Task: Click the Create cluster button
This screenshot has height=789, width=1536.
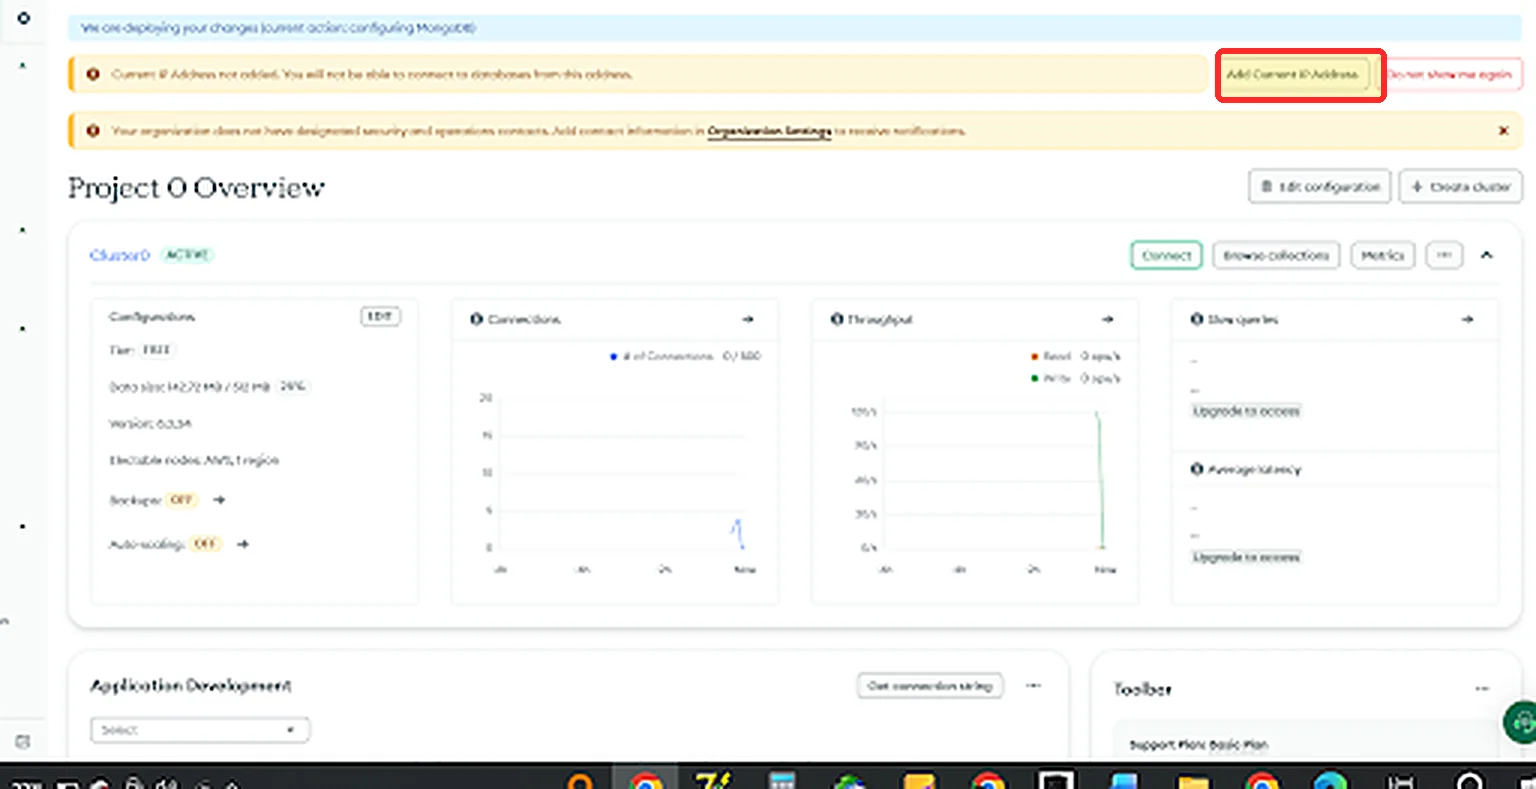Action: coord(1461,187)
